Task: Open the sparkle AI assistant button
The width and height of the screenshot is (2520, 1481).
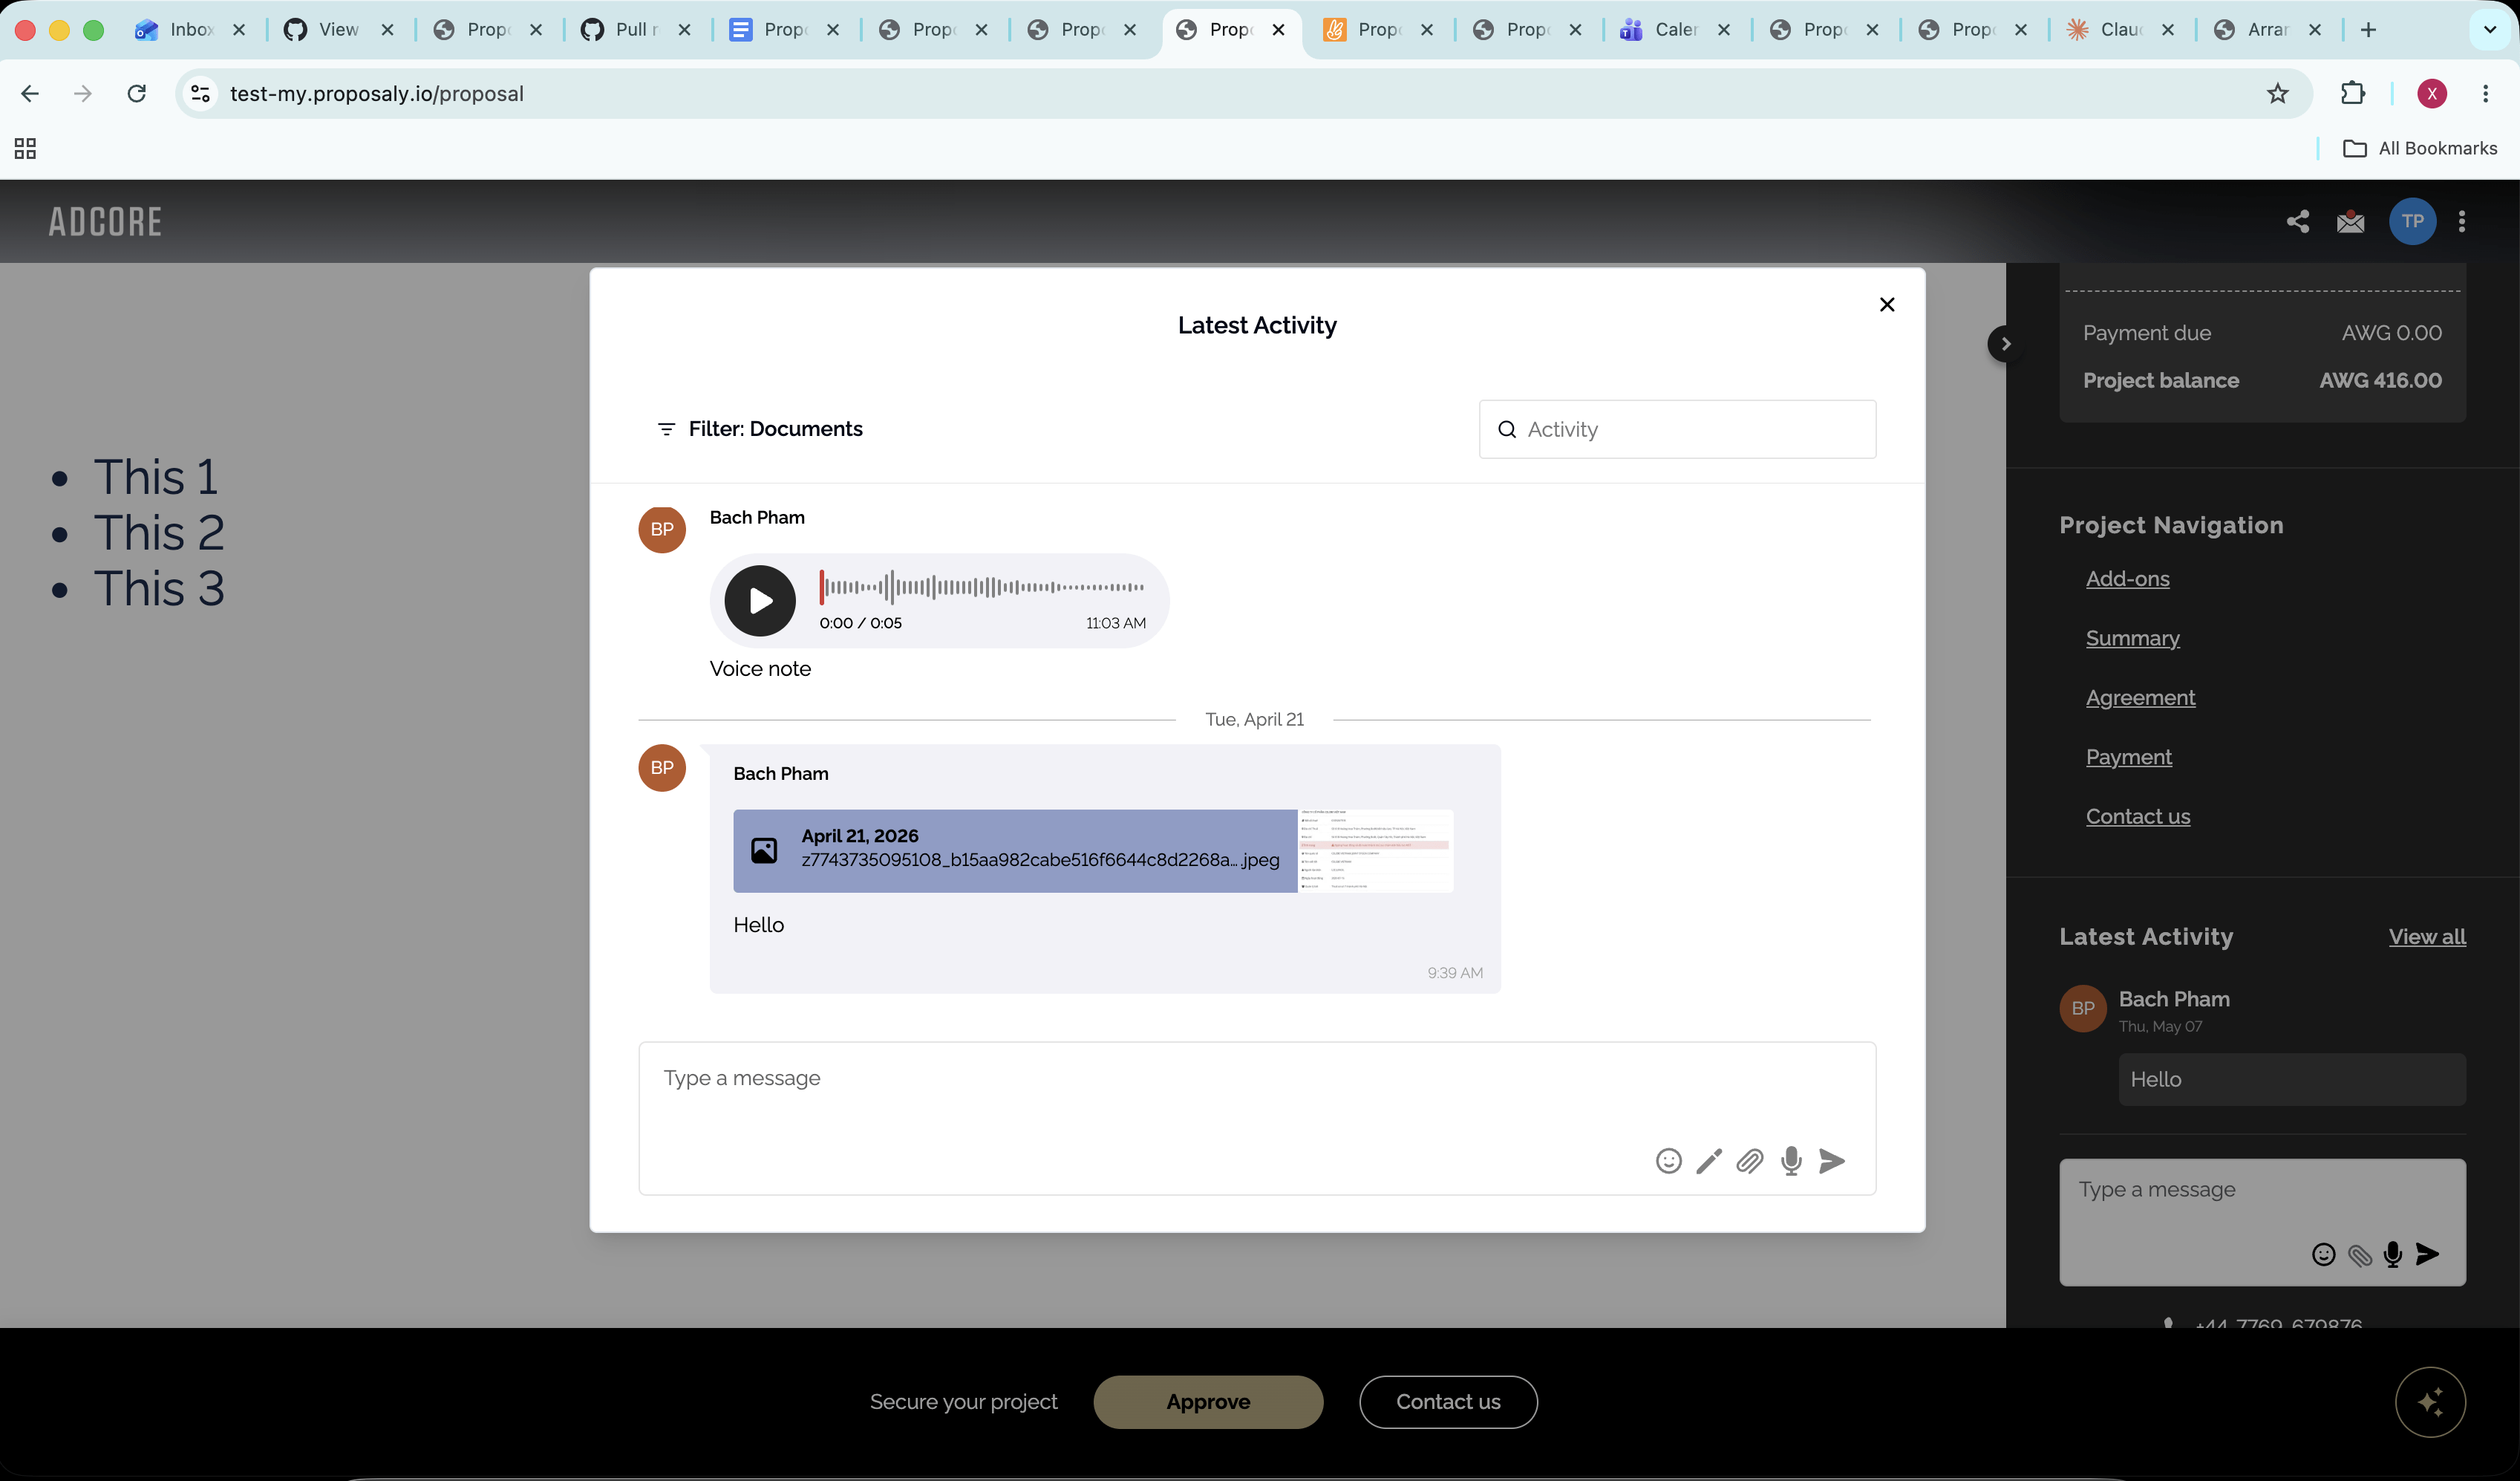Action: click(2430, 1402)
